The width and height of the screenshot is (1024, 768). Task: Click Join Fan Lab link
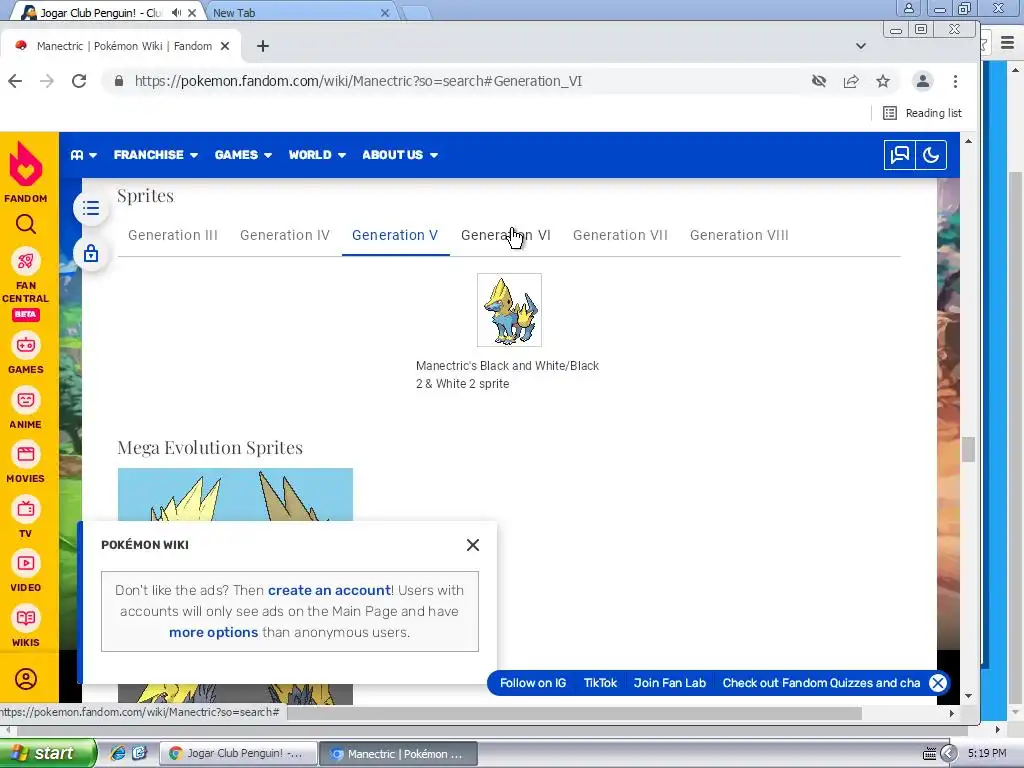tap(670, 682)
